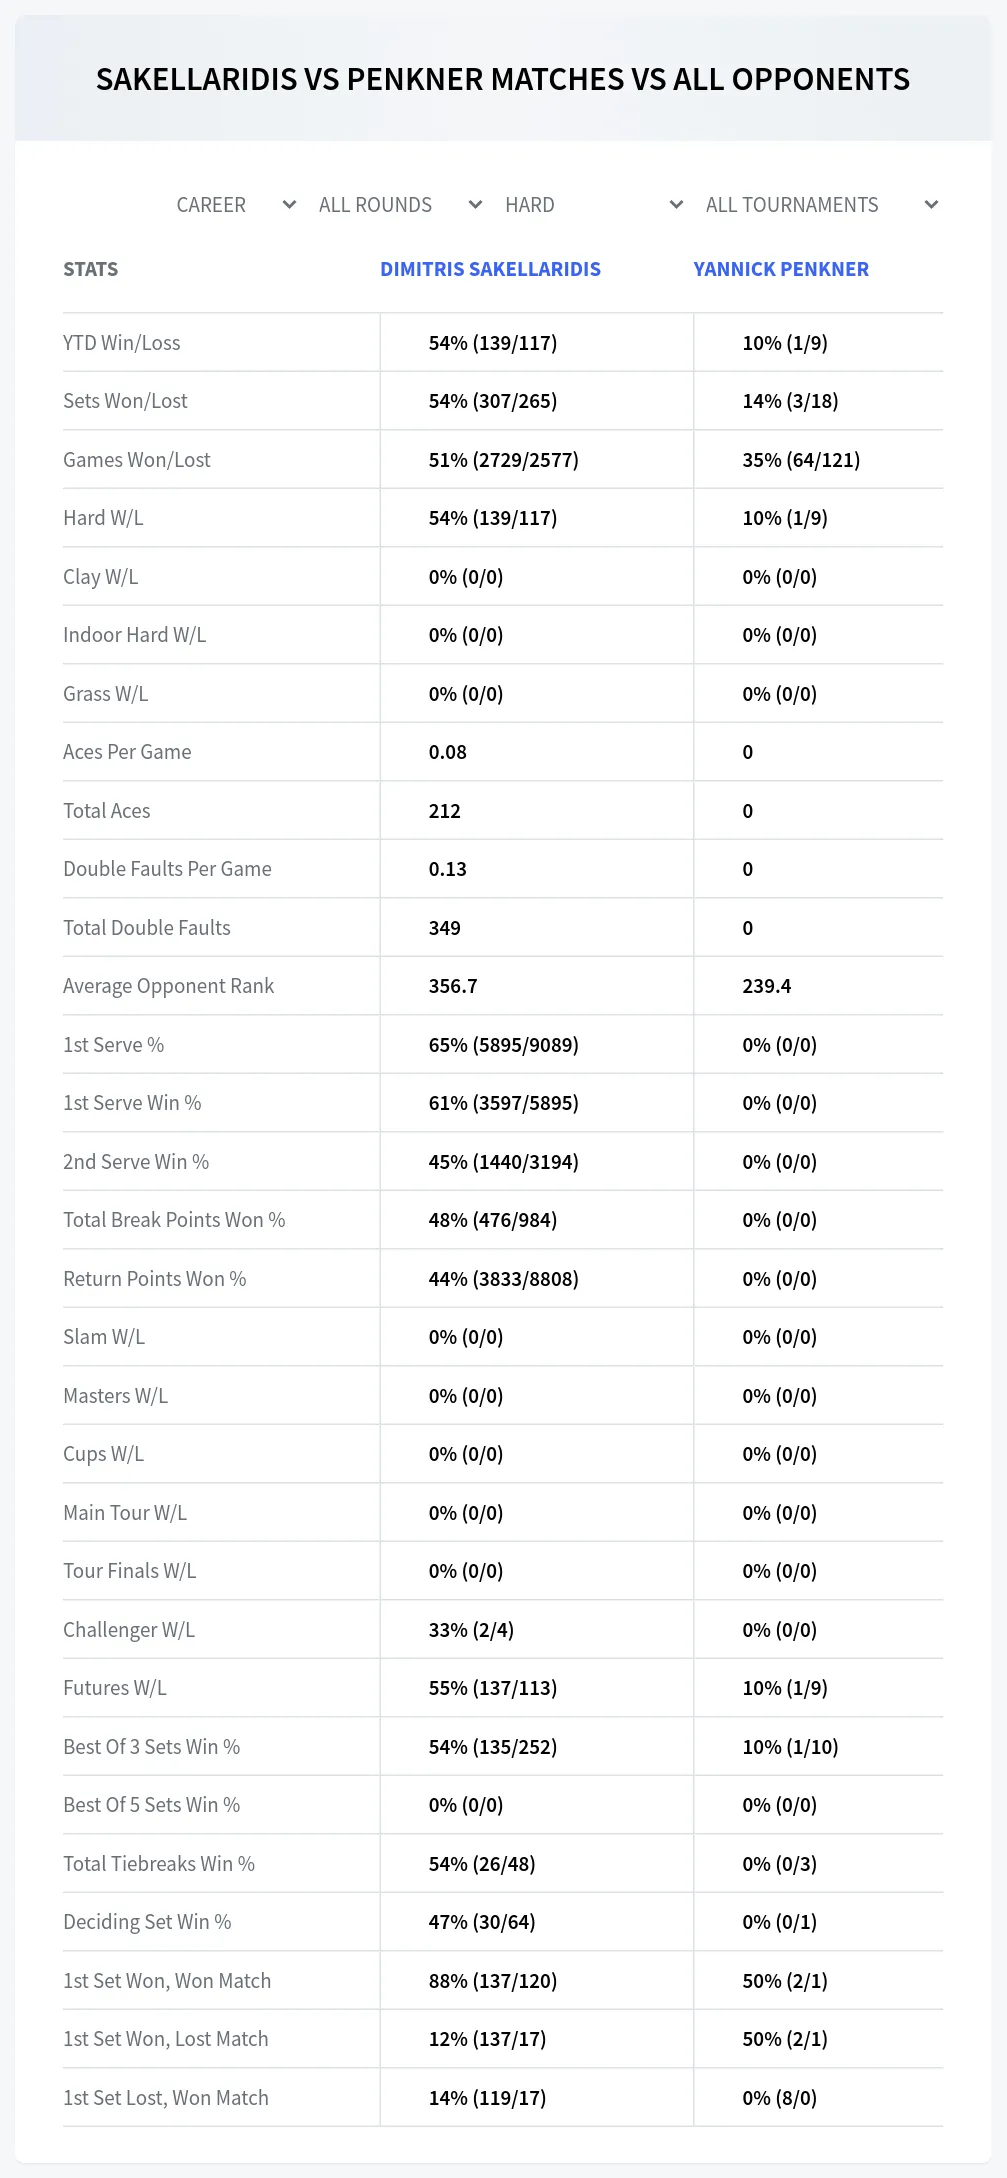The width and height of the screenshot is (1007, 2178).
Task: Click the YTD Win/Loss row label
Action: [x=122, y=343]
